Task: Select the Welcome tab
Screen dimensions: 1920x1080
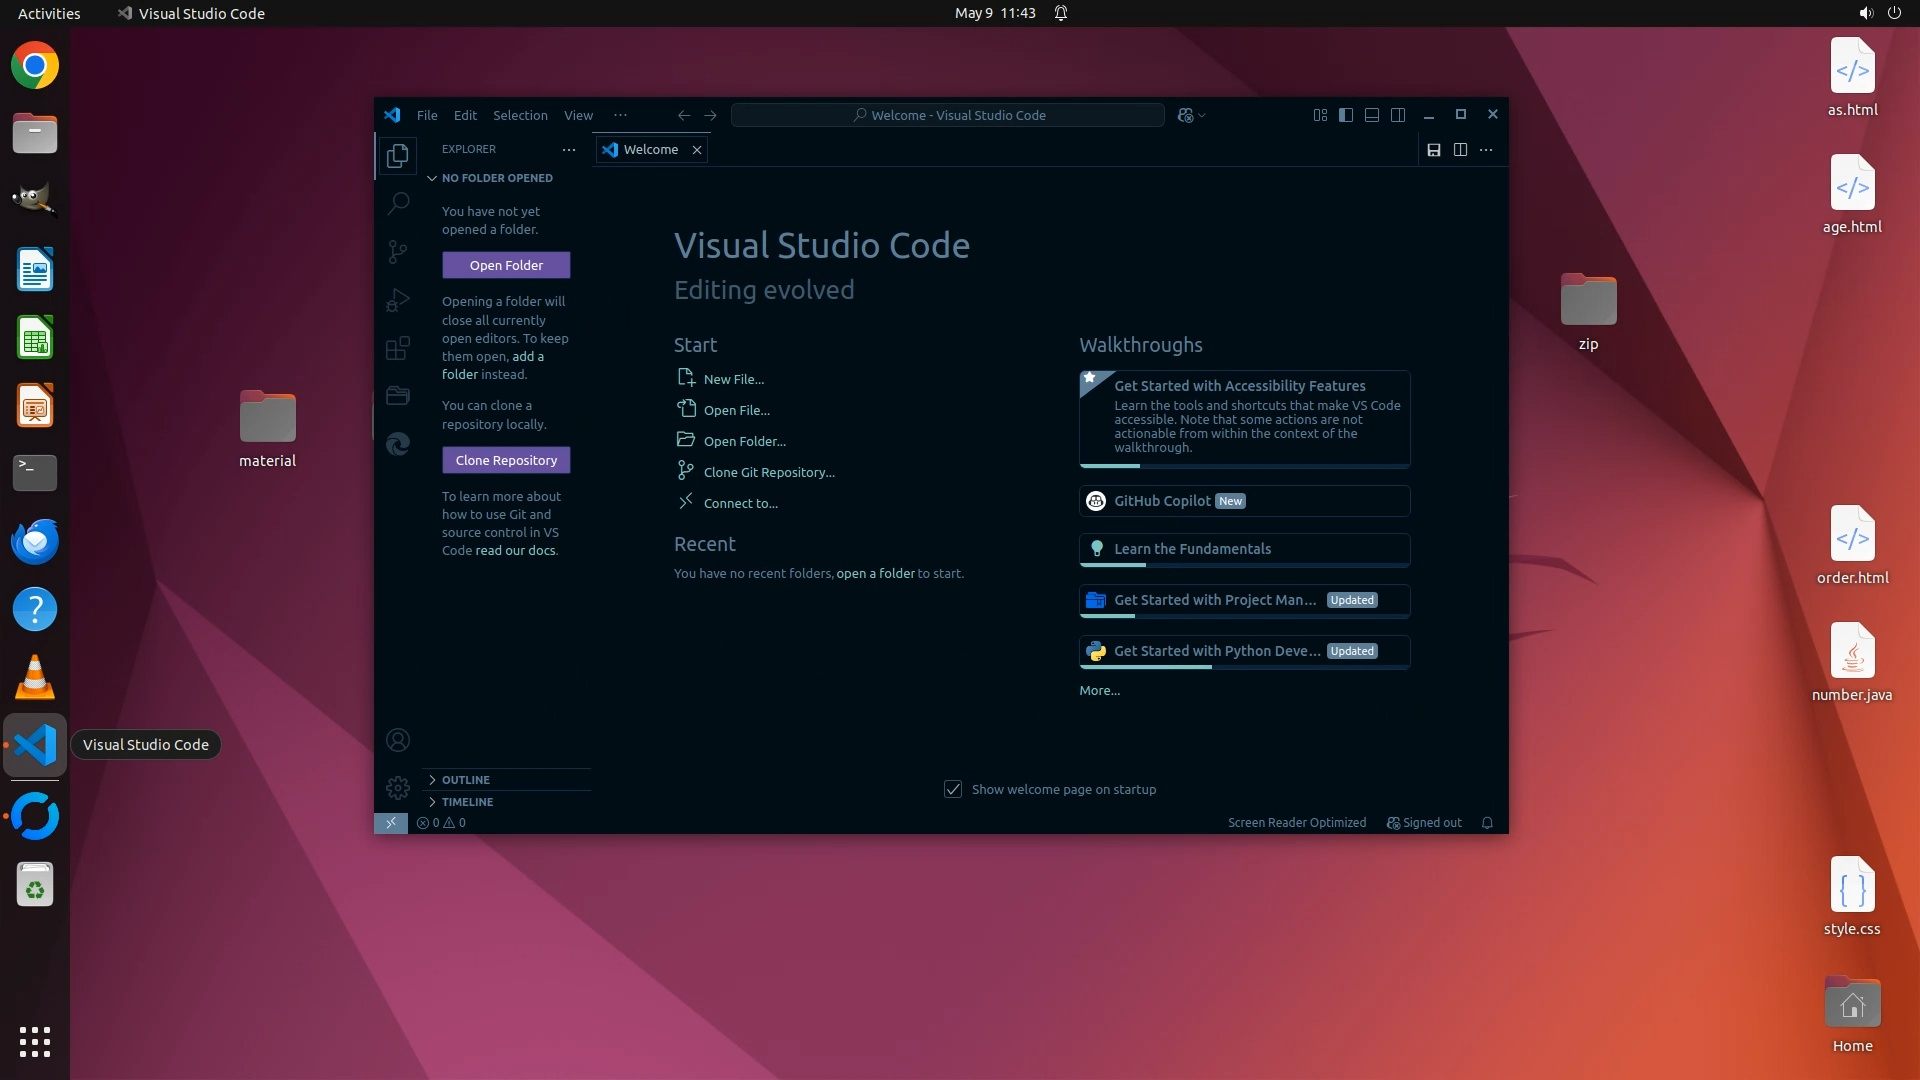Action: (650, 150)
